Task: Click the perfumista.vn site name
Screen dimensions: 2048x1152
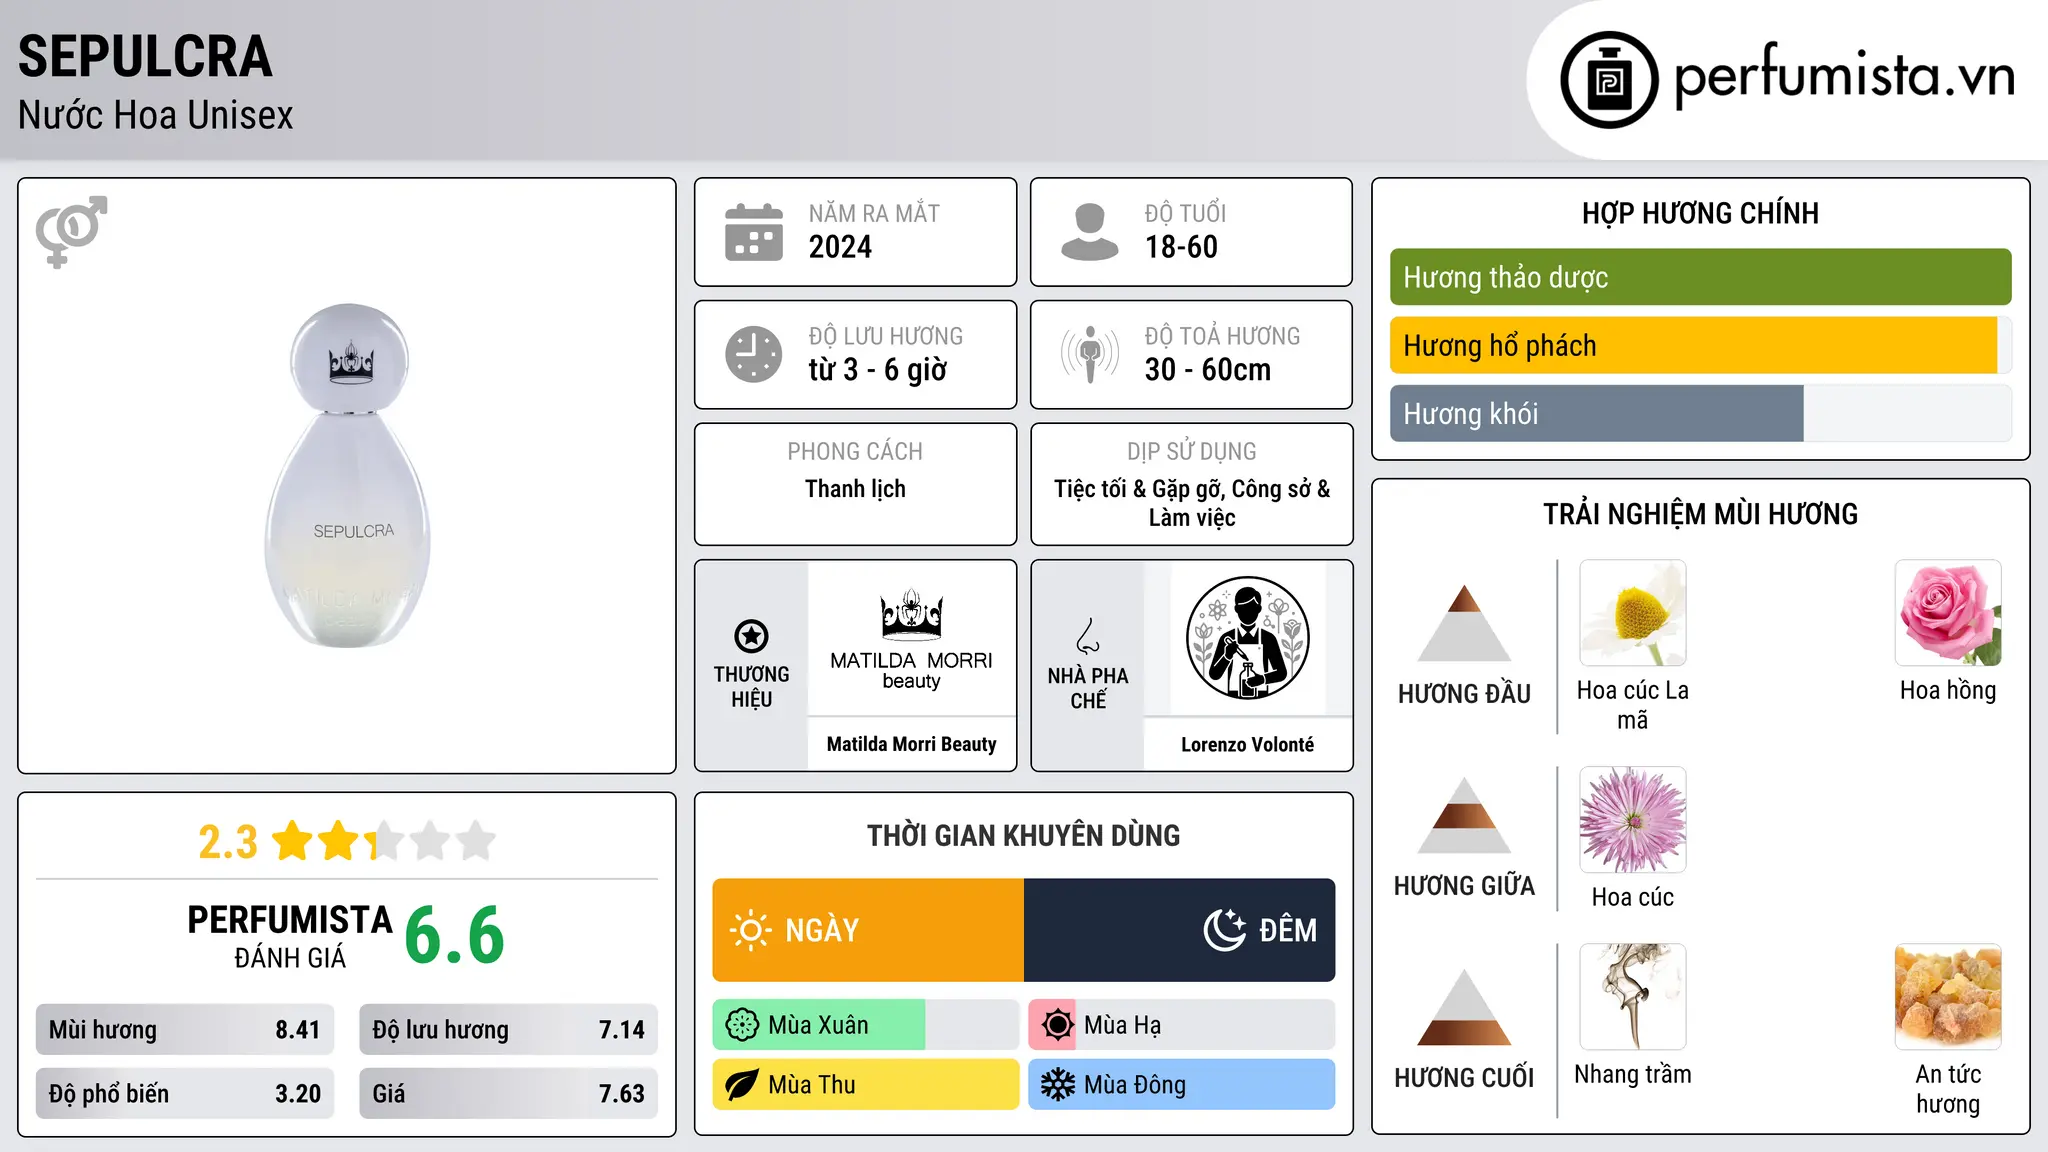Action: coord(1845,76)
